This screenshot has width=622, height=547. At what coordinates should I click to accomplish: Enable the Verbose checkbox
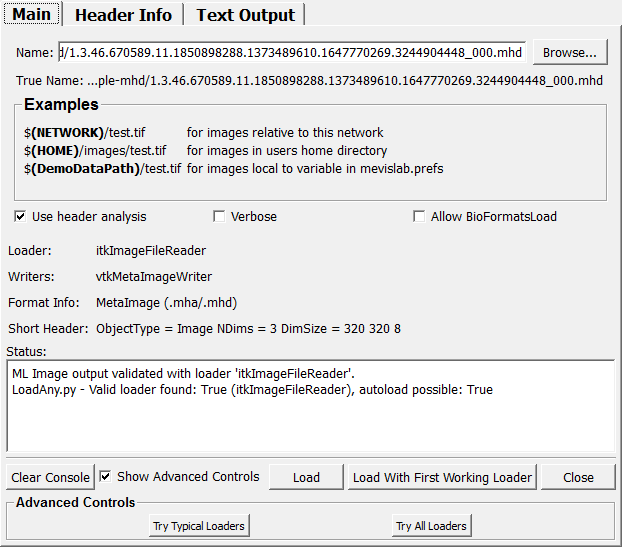tap(220, 217)
